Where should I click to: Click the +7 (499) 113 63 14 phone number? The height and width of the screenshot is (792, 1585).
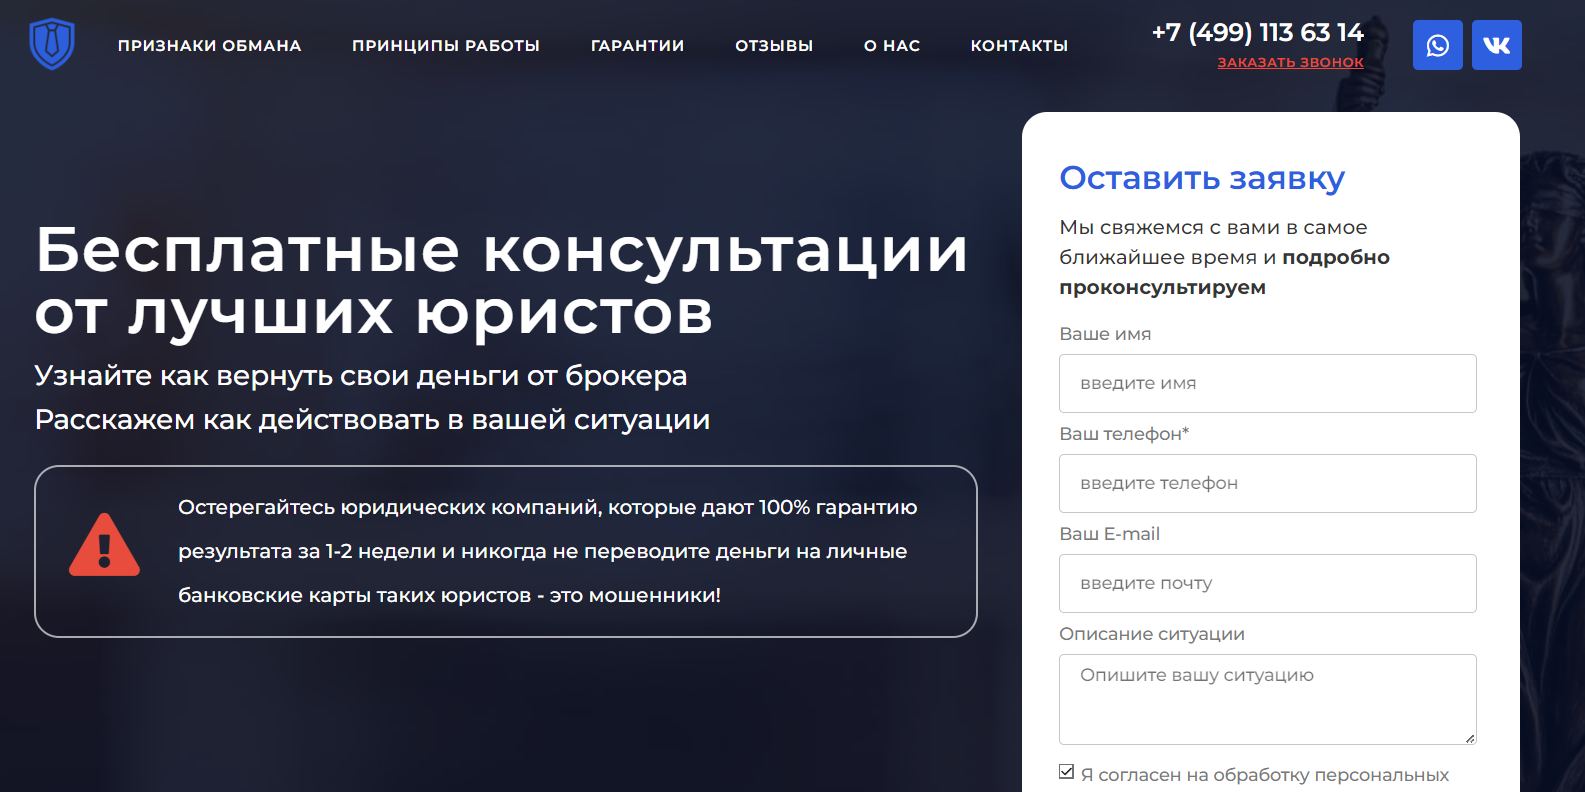tap(1257, 32)
